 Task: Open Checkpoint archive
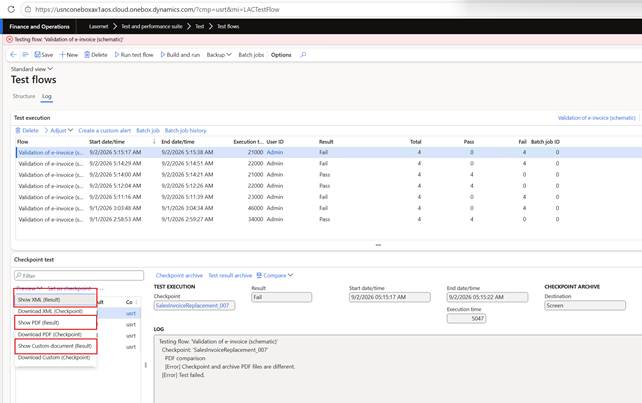click(179, 275)
